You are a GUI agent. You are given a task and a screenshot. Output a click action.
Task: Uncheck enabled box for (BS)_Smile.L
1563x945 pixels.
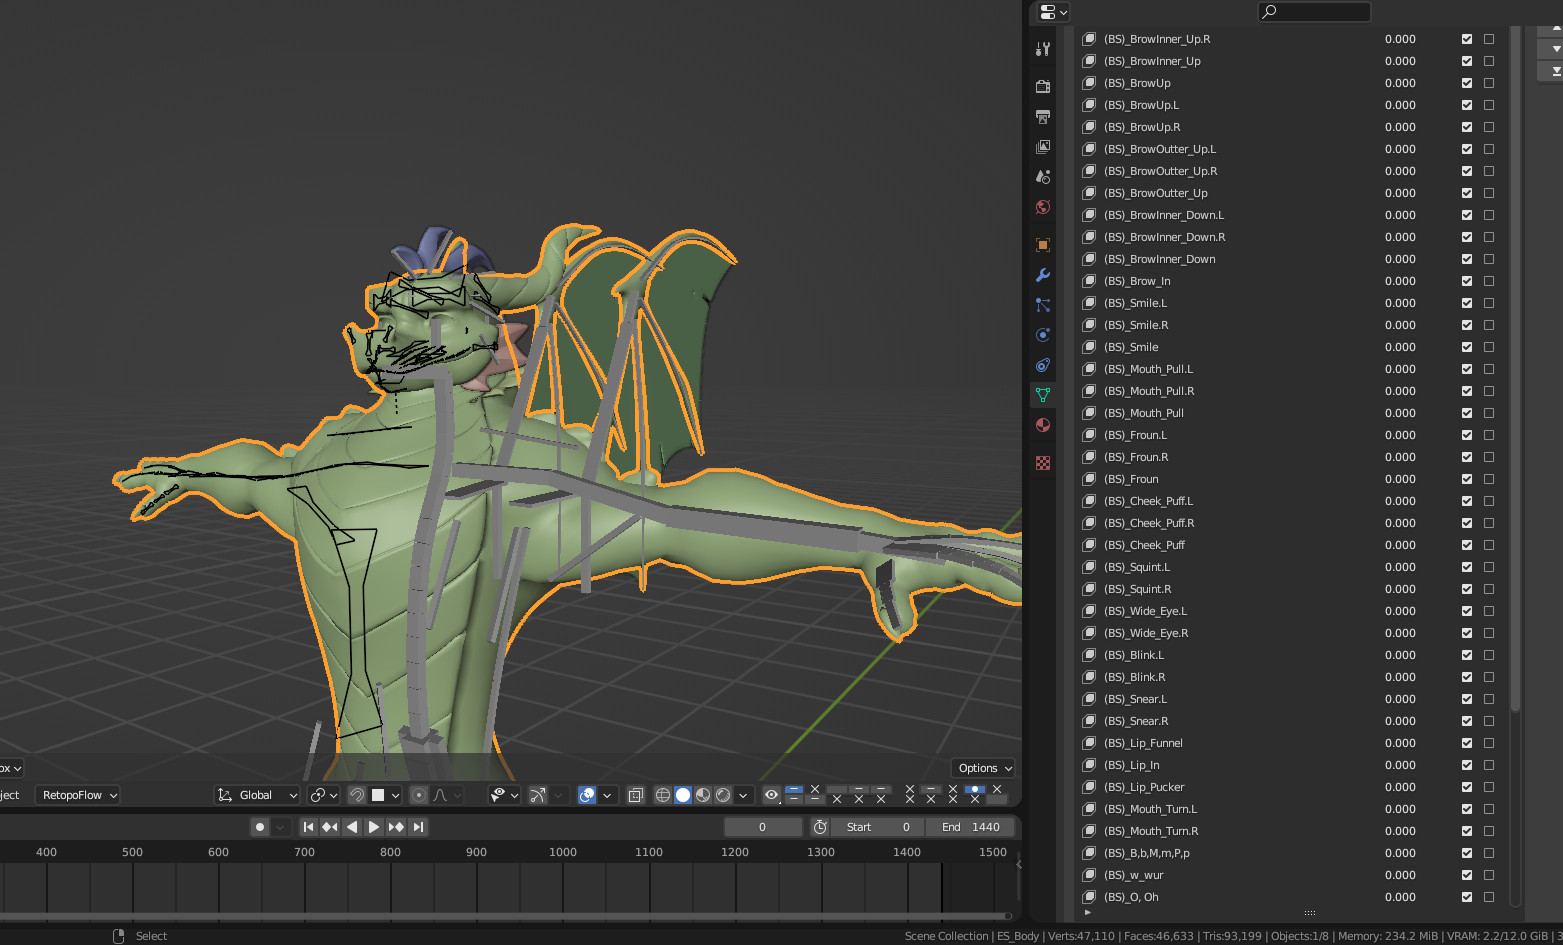[1467, 303]
